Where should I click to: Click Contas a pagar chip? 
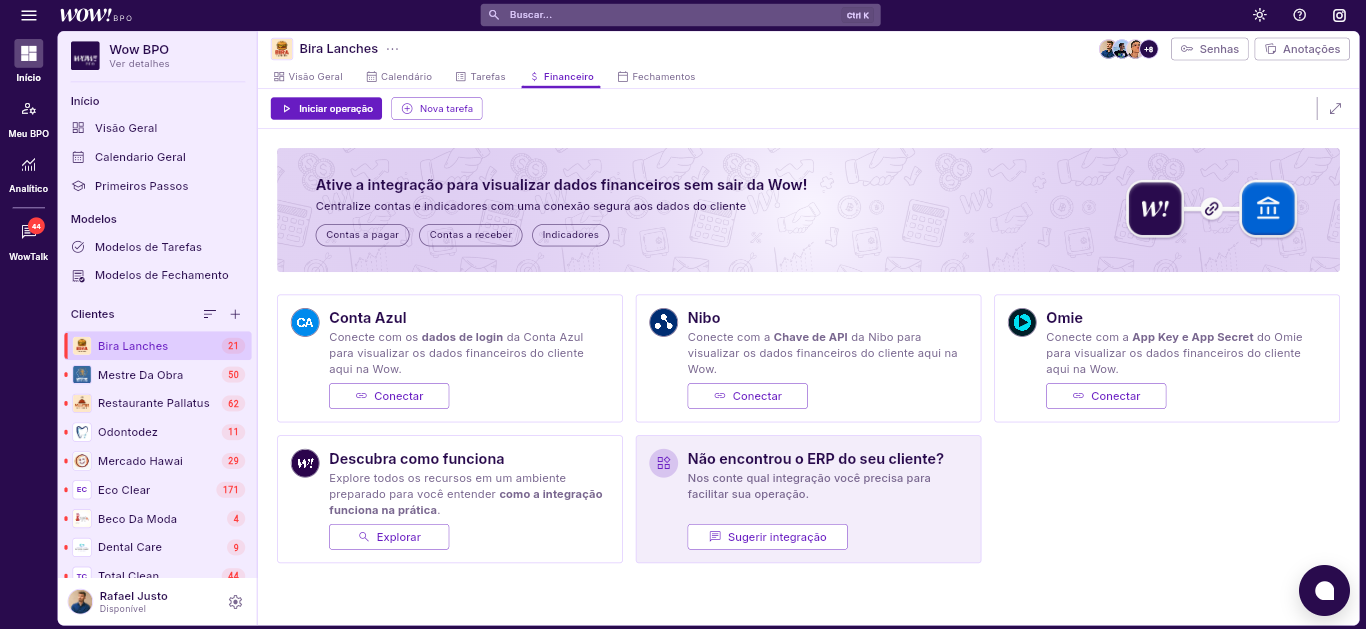tap(362, 235)
